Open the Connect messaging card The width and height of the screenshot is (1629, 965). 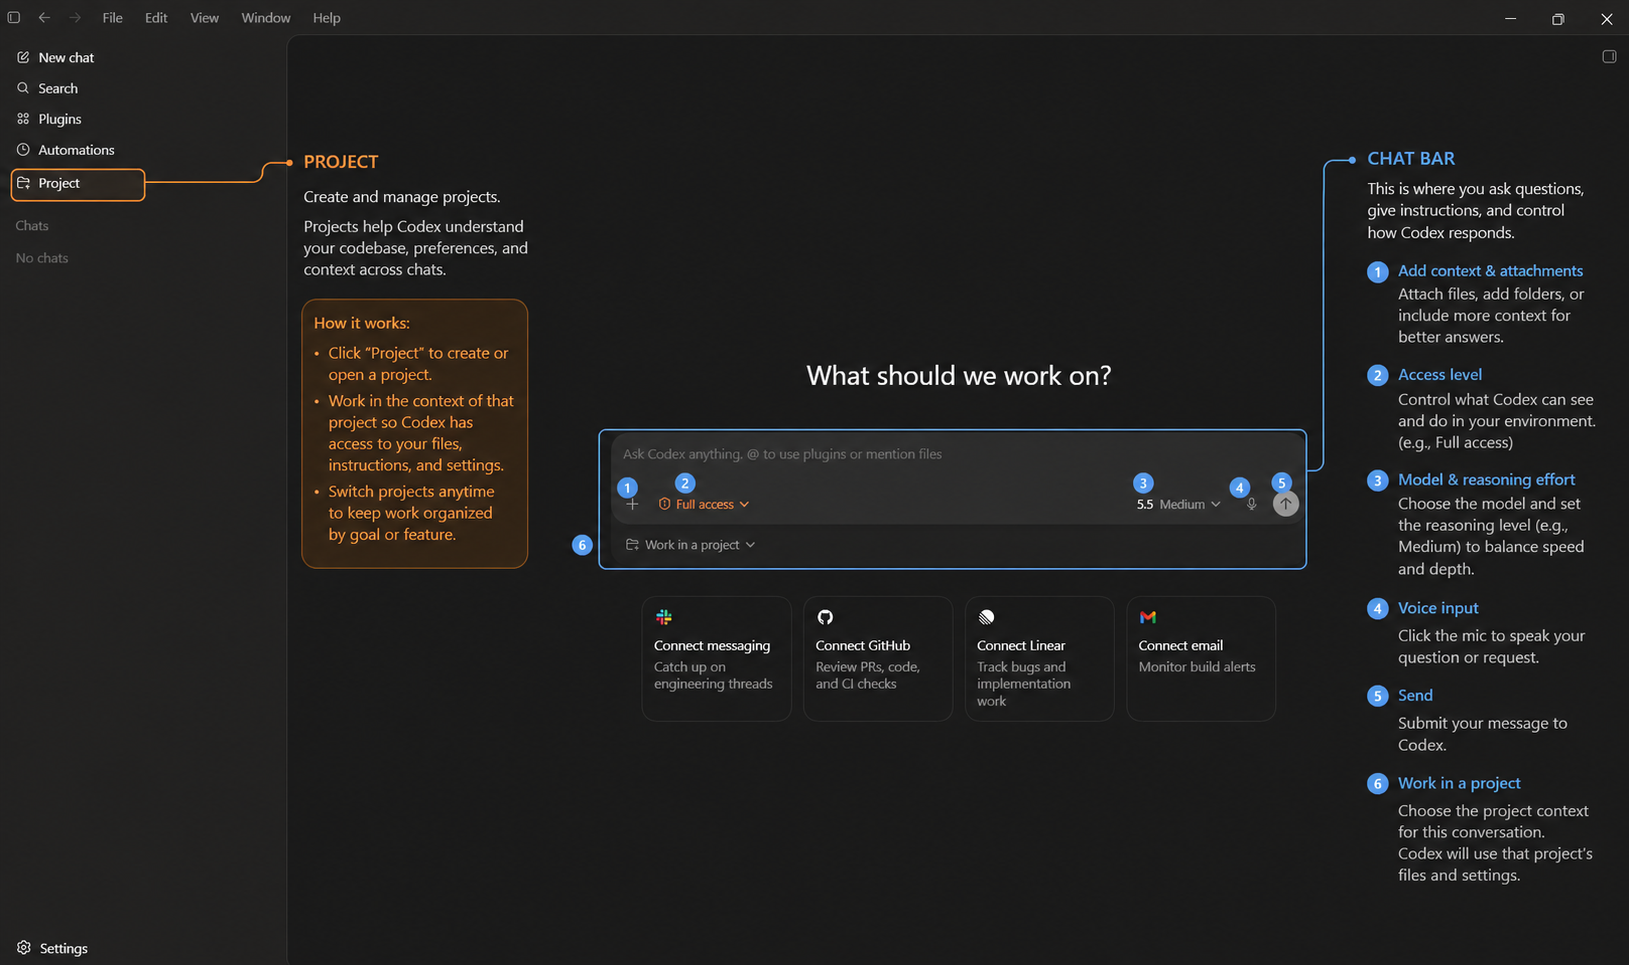tap(716, 659)
